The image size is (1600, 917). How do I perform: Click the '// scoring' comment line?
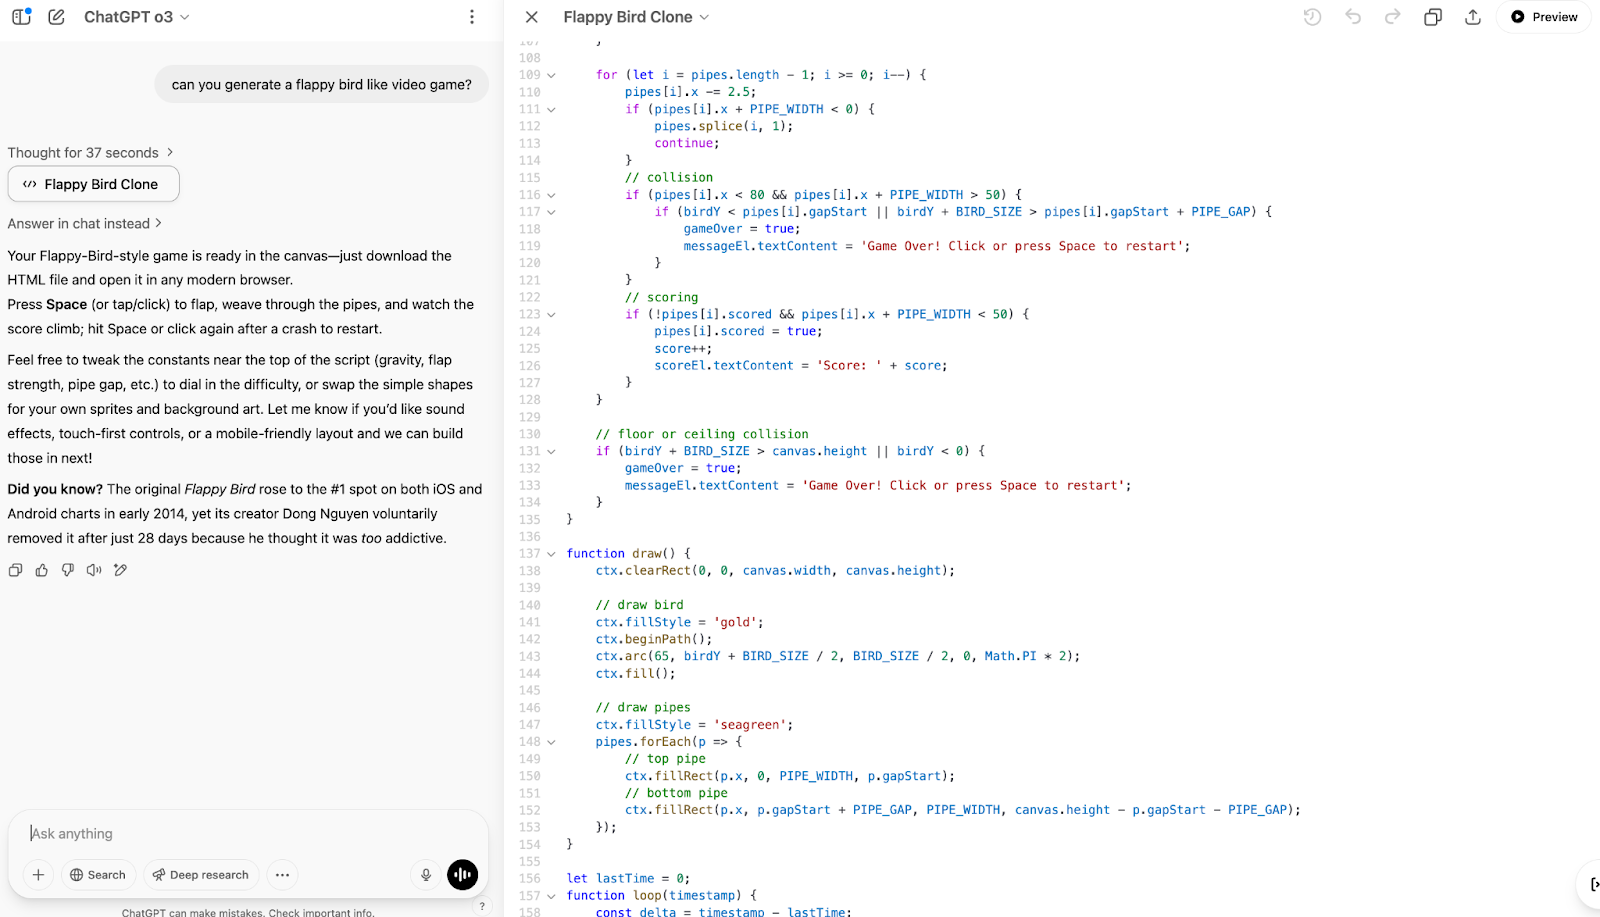coord(662,297)
